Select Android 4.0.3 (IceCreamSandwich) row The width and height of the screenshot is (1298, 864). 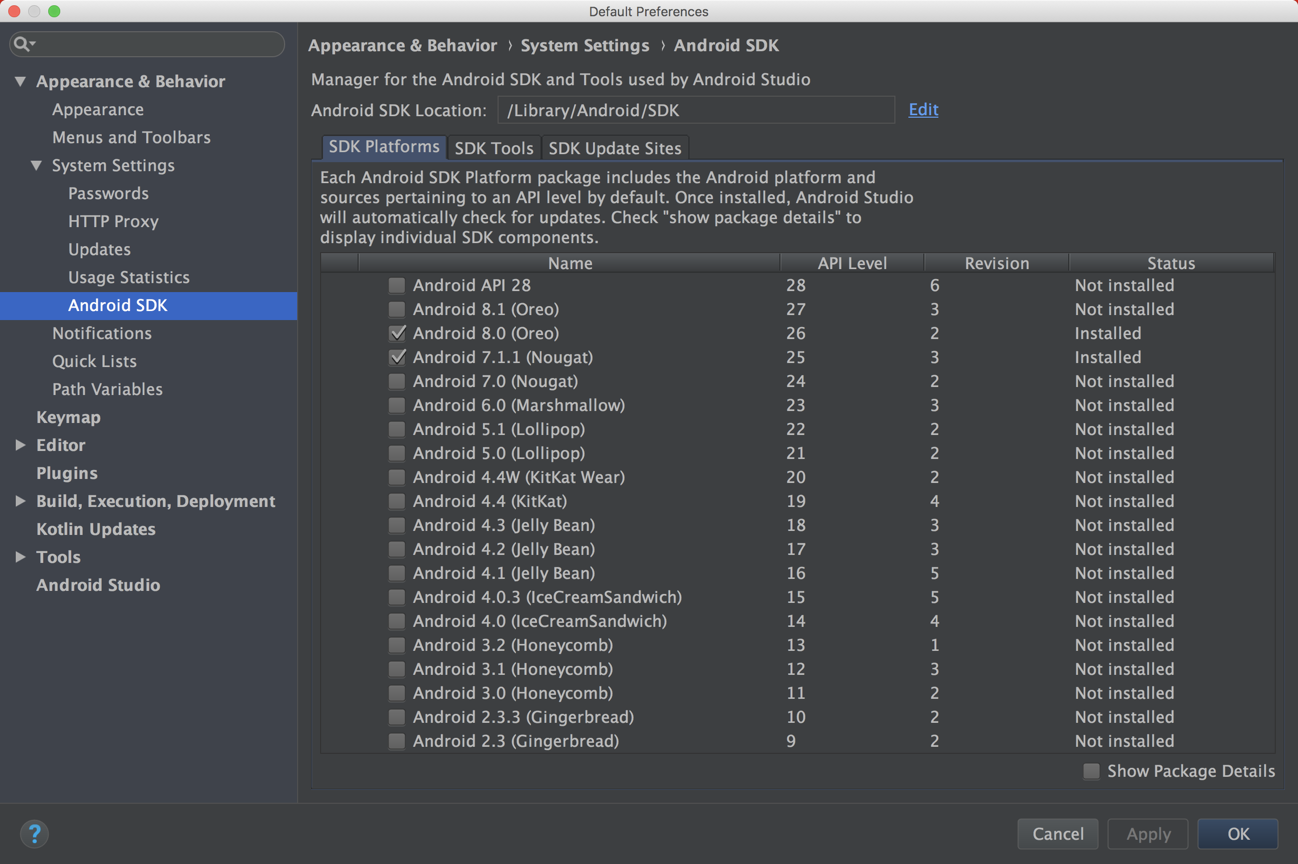coord(797,597)
